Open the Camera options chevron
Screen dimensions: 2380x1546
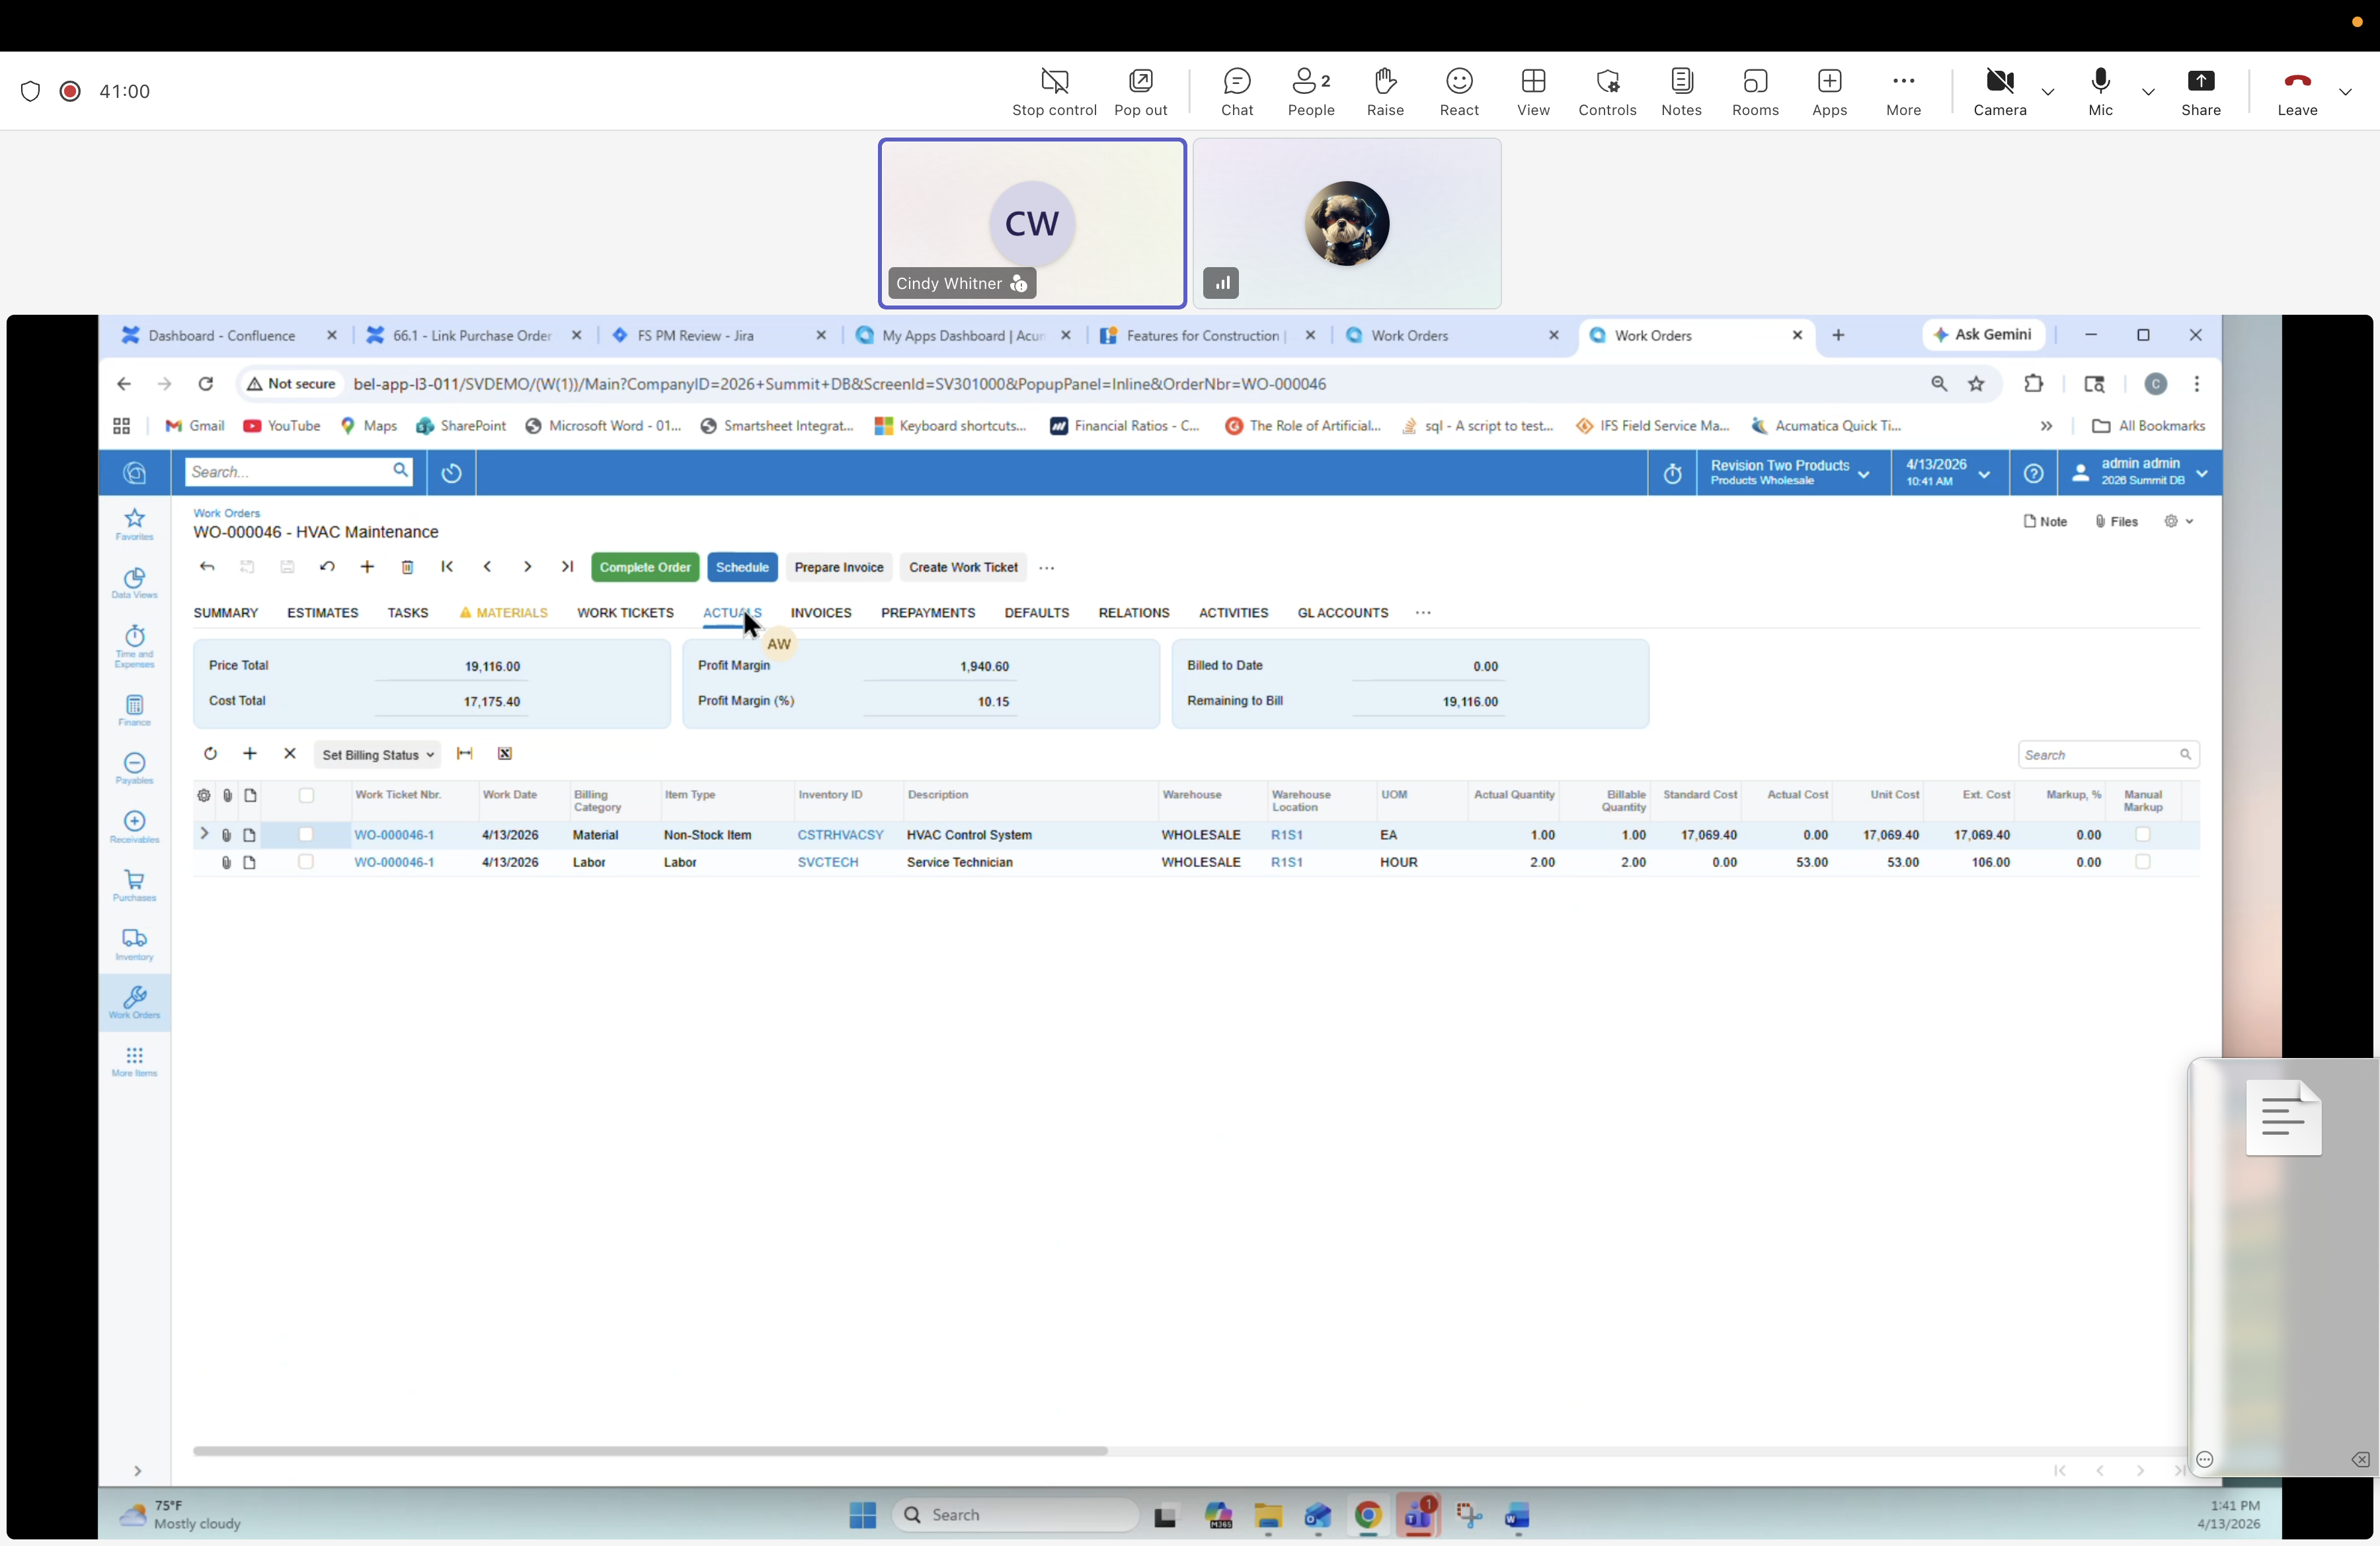[2048, 91]
